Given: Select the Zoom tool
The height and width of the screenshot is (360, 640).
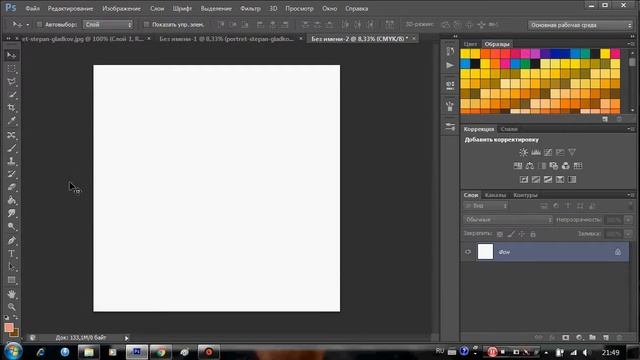Looking at the screenshot, I should tap(11, 307).
